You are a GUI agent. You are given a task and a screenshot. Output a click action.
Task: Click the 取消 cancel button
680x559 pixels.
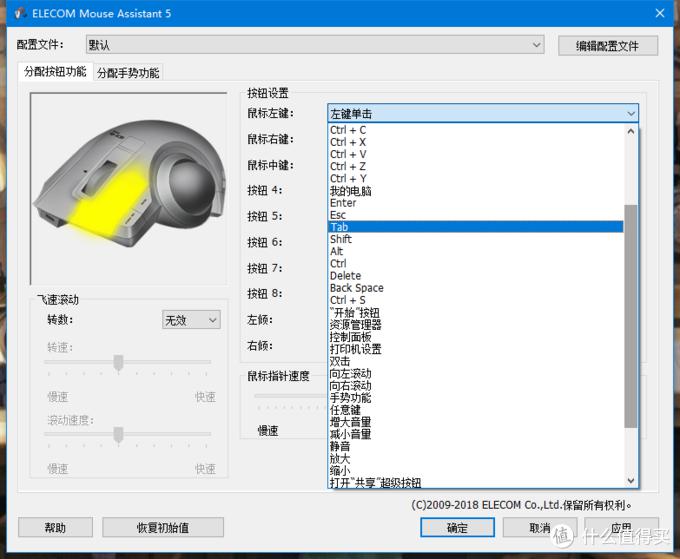[539, 527]
